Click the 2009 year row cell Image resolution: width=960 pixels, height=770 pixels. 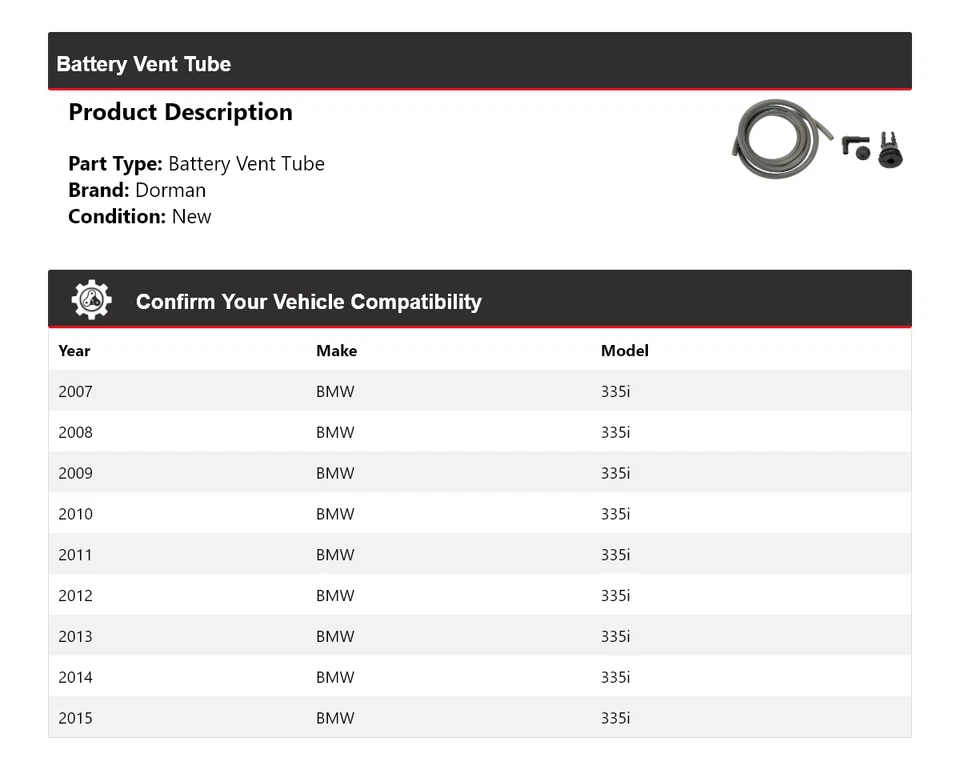tap(75, 473)
